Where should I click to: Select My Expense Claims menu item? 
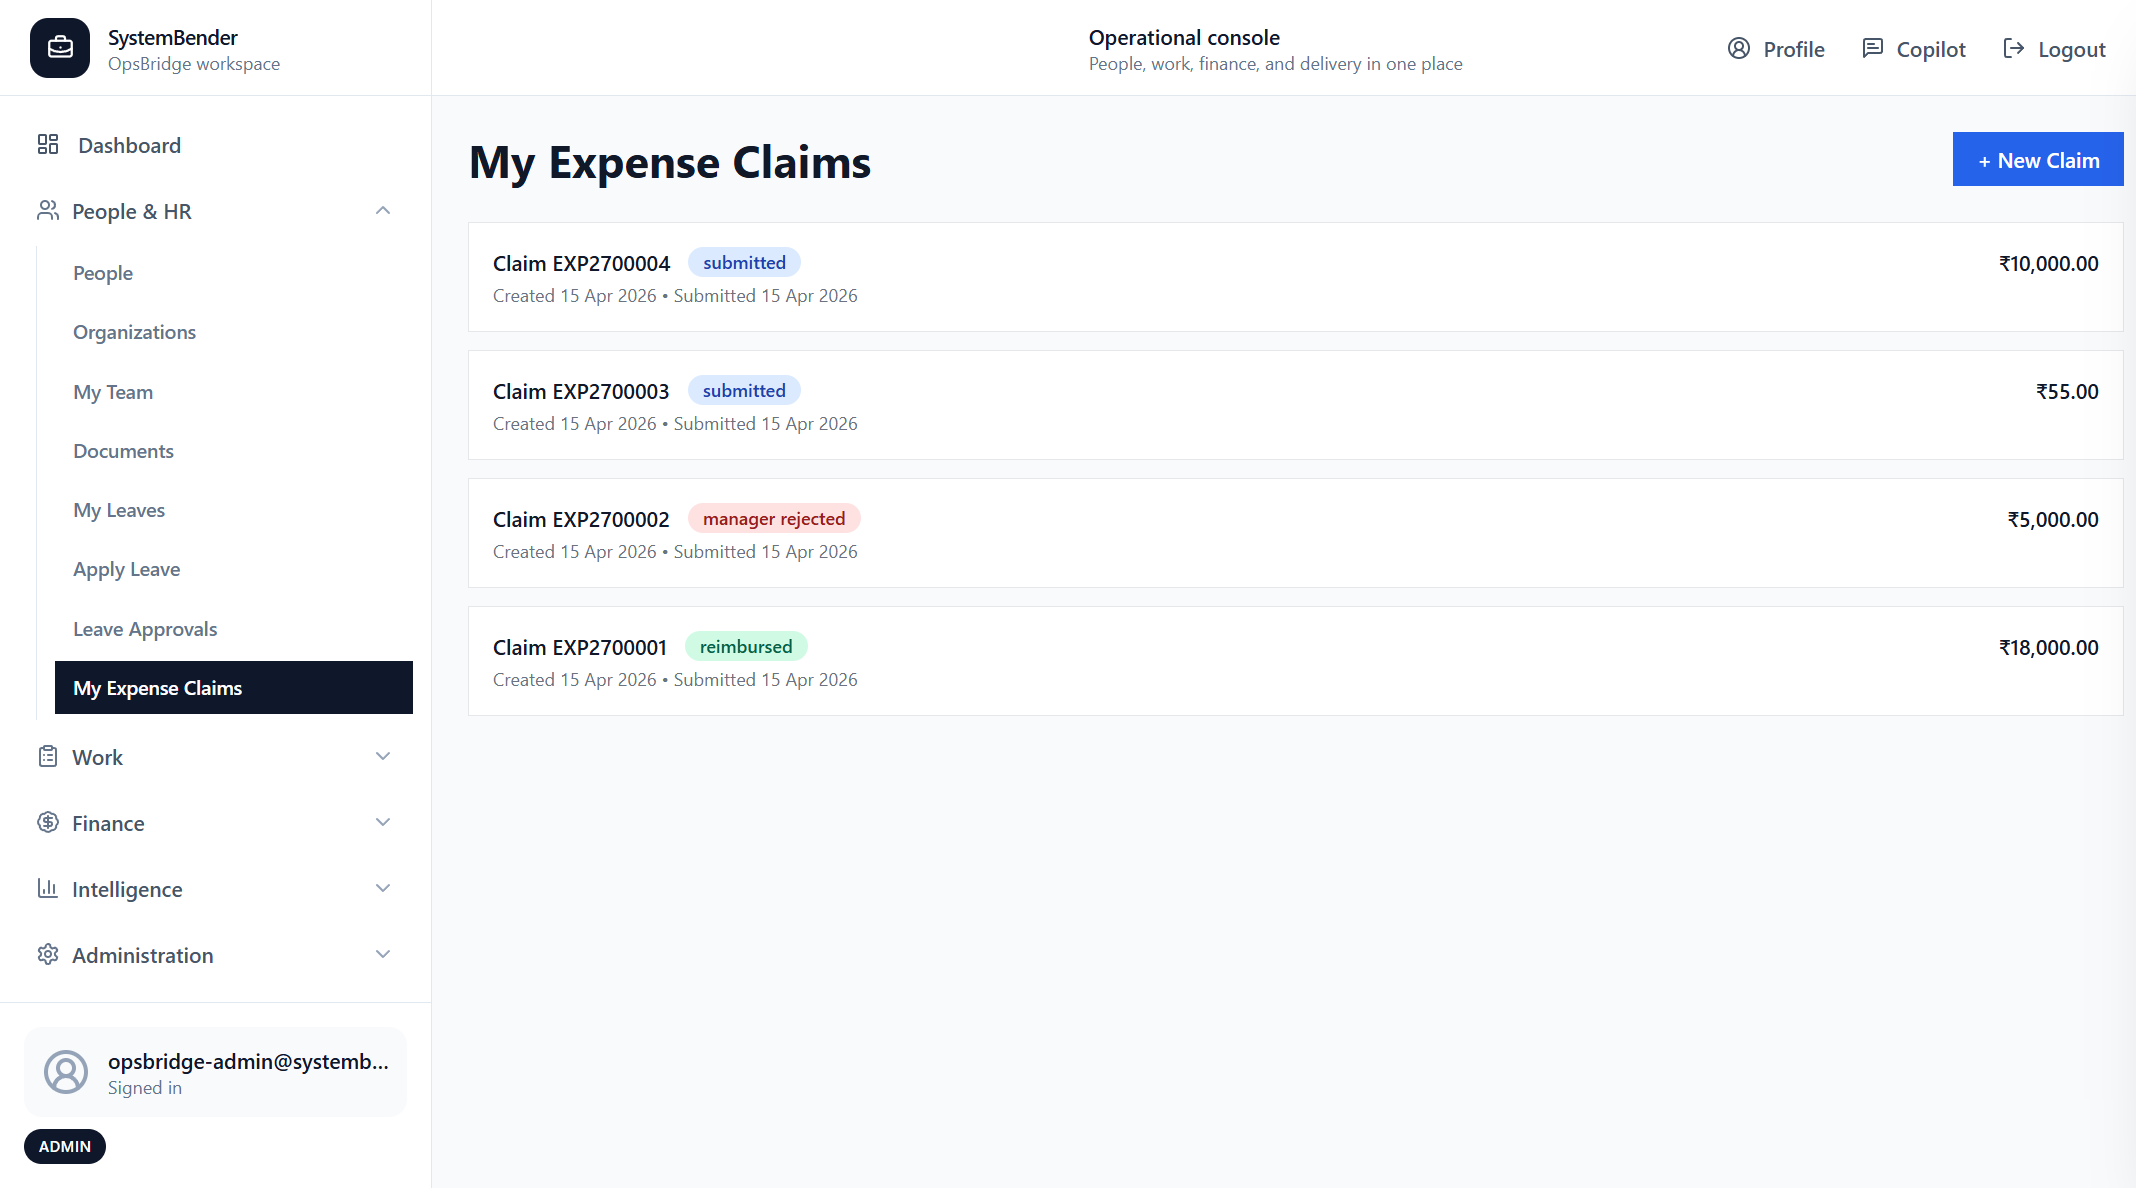tap(233, 688)
